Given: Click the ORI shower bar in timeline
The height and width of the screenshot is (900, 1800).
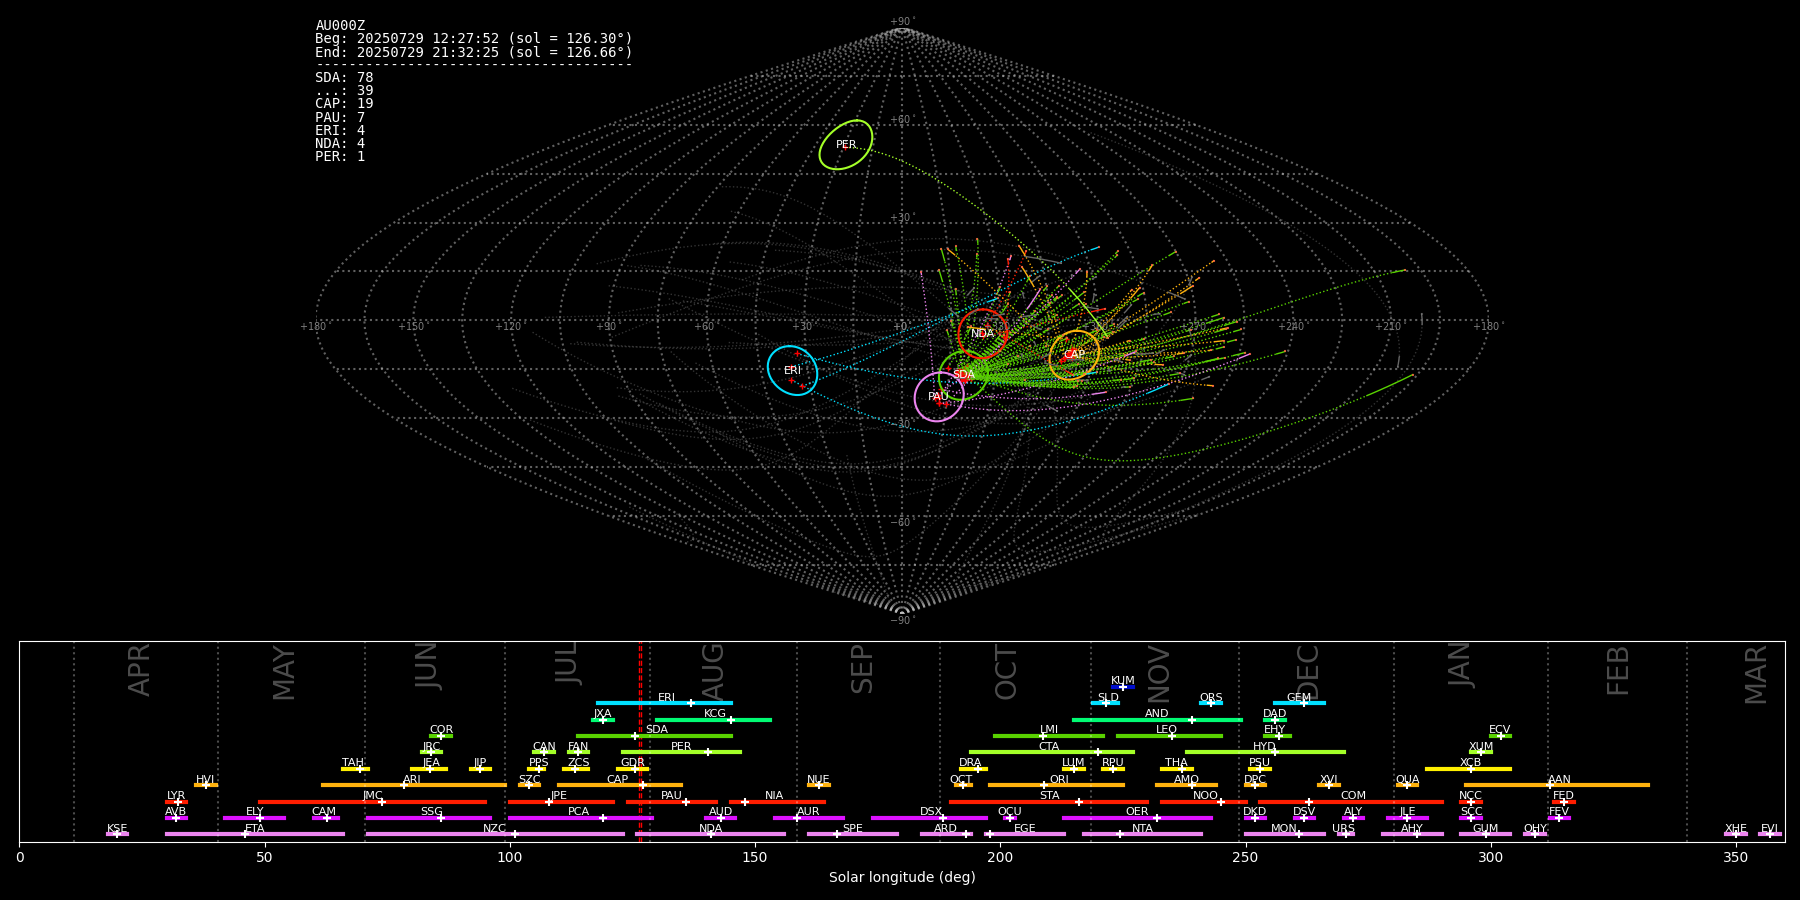Looking at the screenshot, I should pyautogui.click(x=1056, y=785).
